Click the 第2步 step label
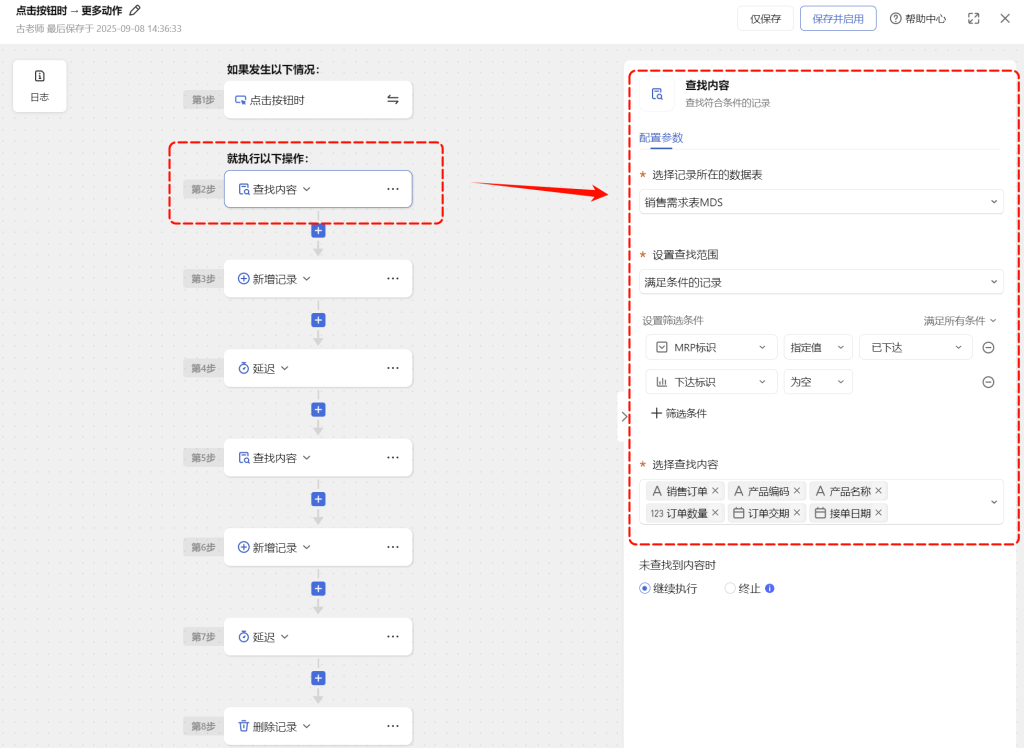 click(203, 189)
